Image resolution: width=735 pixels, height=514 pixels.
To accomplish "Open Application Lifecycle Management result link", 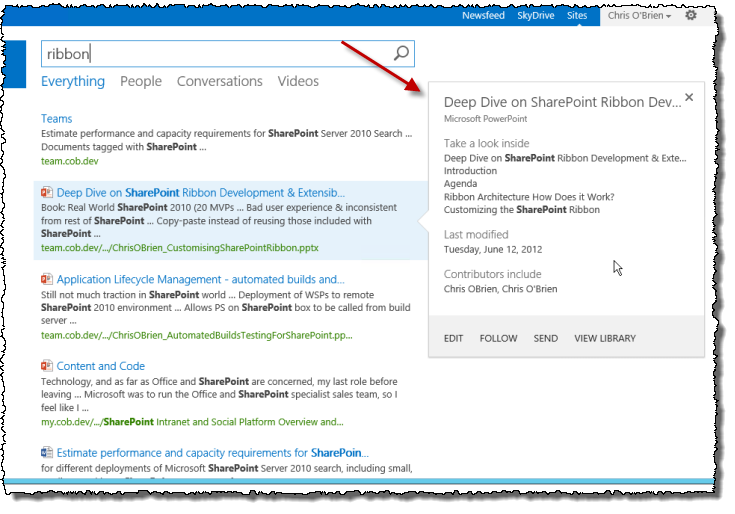I will 201,279.
